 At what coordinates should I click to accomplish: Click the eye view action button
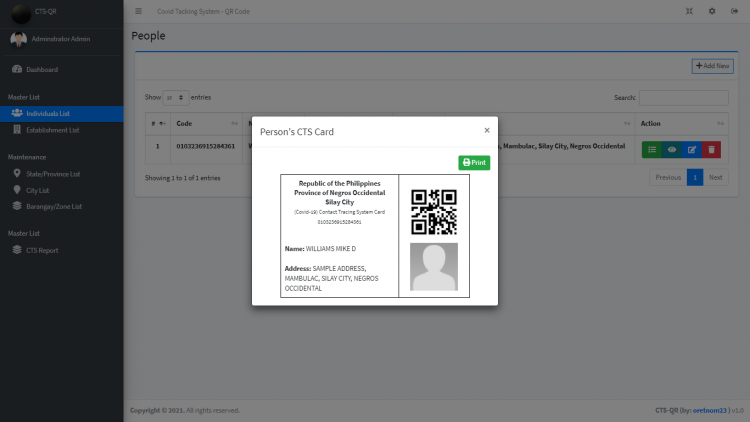[x=672, y=150]
